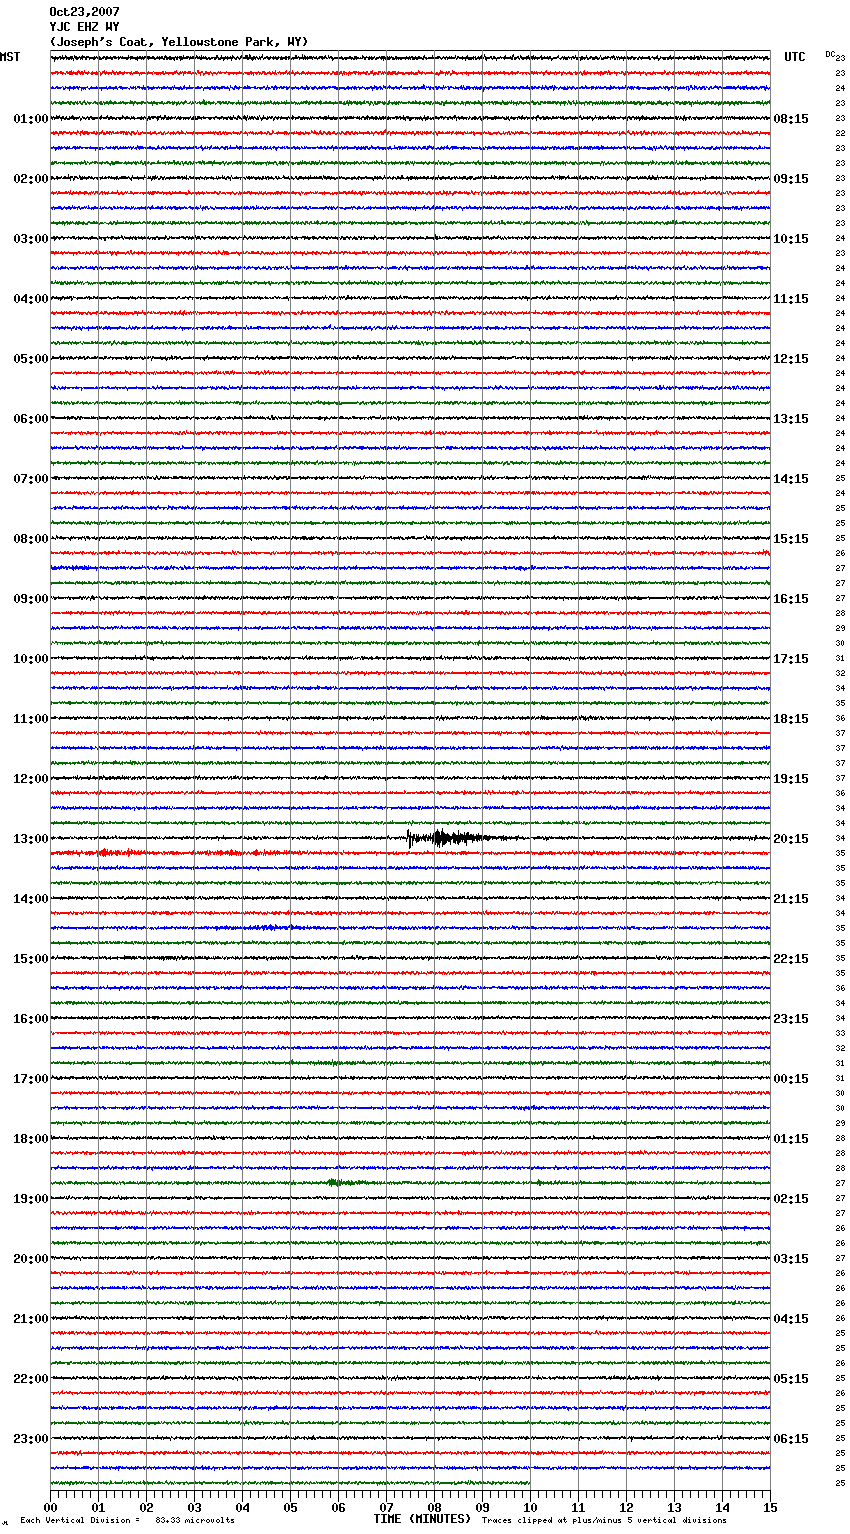This screenshot has width=850, height=1534.
Task: Click the 'Joseph's Coat, Yellowstone Park, WY' title
Action: coord(179,42)
